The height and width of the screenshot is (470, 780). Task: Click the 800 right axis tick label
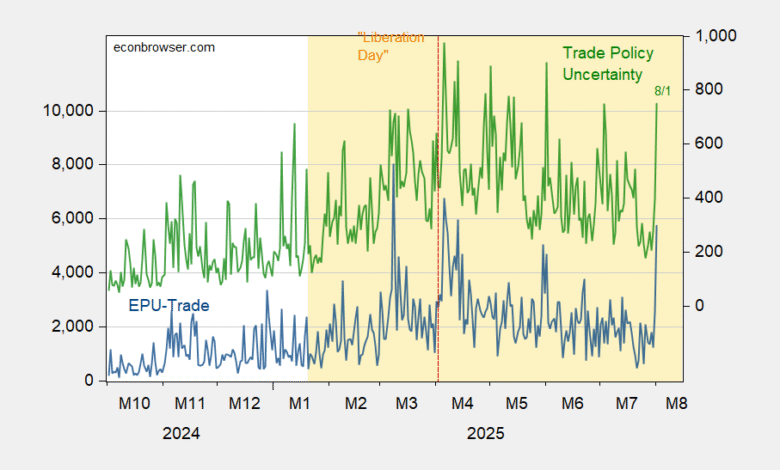(709, 90)
